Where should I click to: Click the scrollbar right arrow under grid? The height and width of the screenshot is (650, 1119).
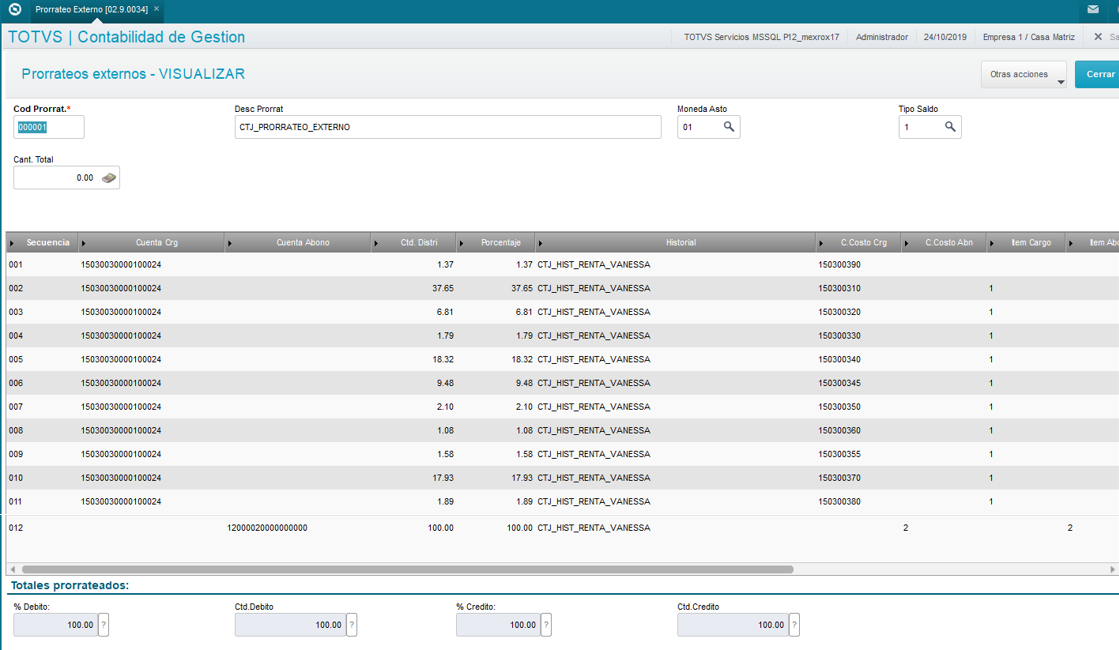1112,569
